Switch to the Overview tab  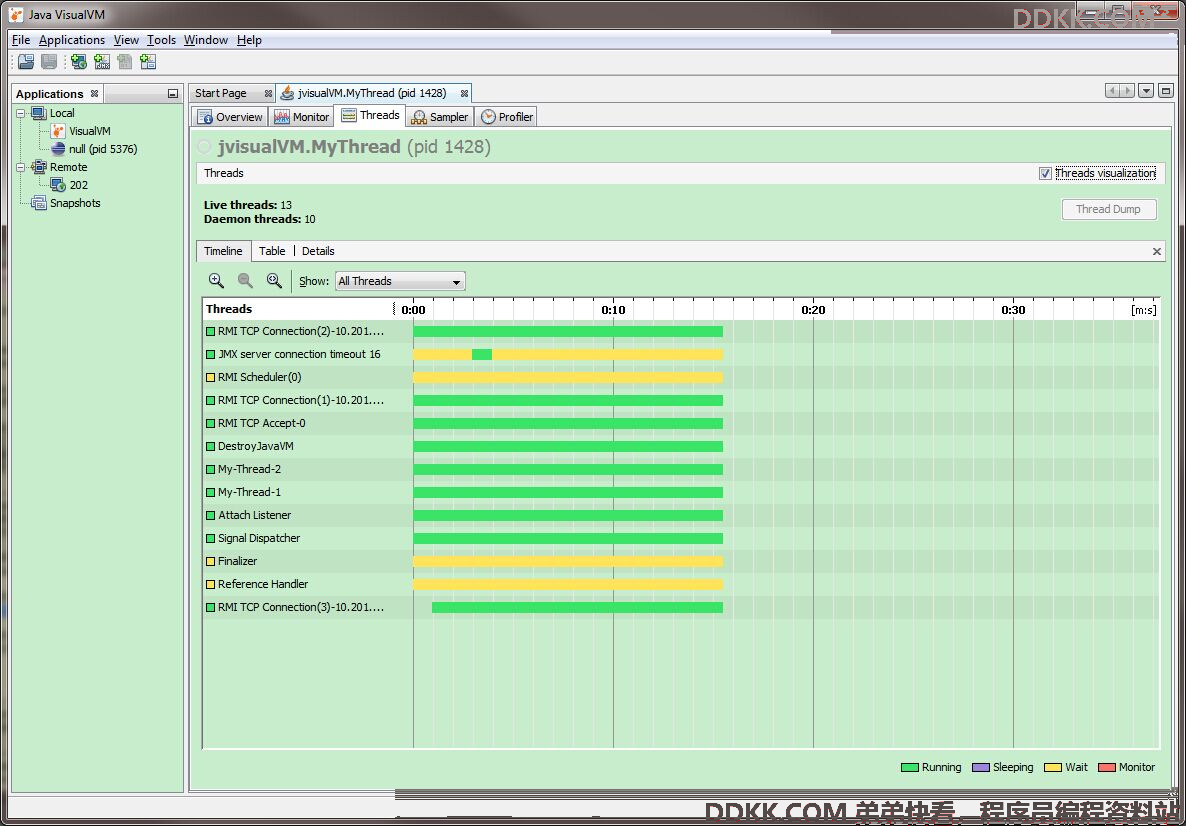coord(230,116)
